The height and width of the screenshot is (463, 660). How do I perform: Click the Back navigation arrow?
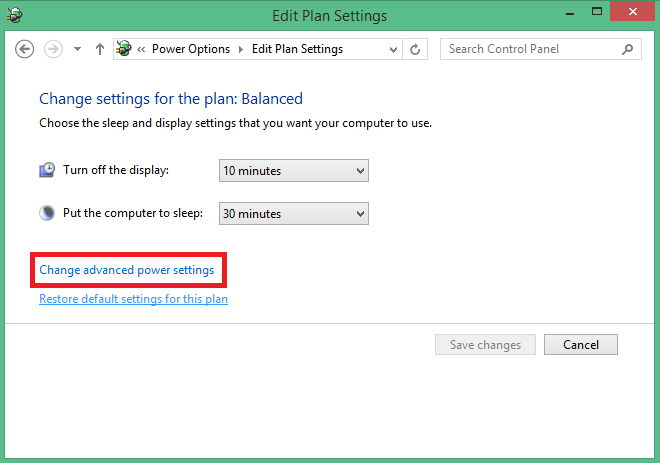click(25, 49)
